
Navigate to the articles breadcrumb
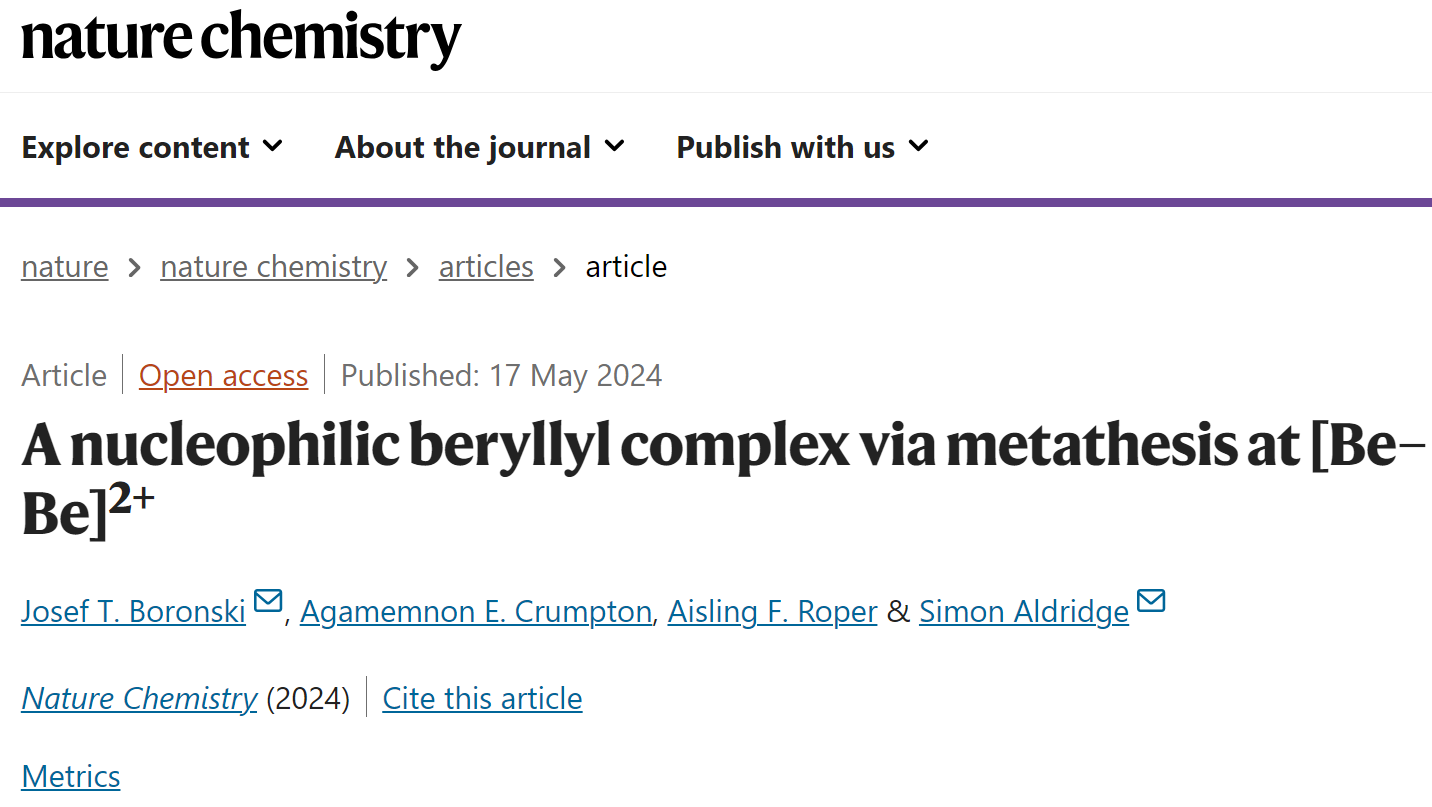pos(486,266)
